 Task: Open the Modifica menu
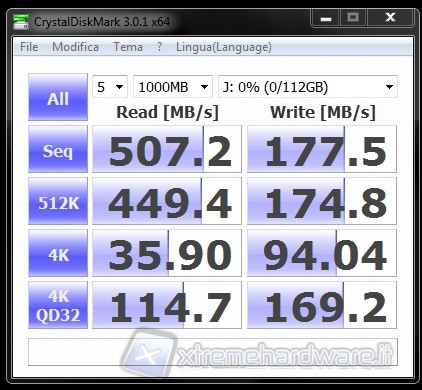pyautogui.click(x=75, y=47)
